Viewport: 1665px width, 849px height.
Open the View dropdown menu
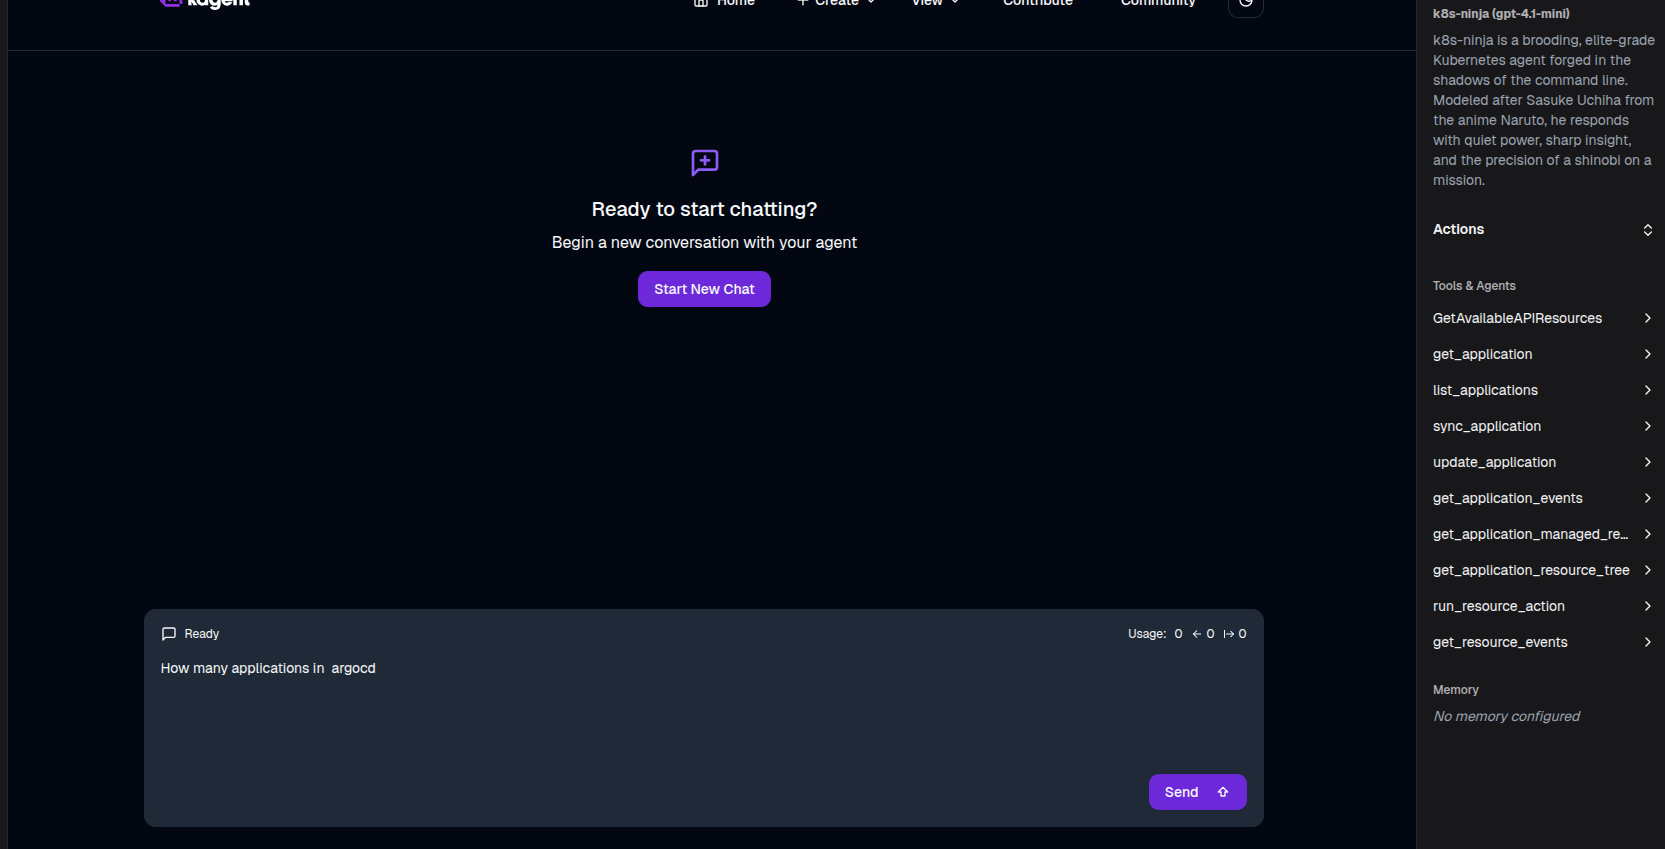(935, 3)
